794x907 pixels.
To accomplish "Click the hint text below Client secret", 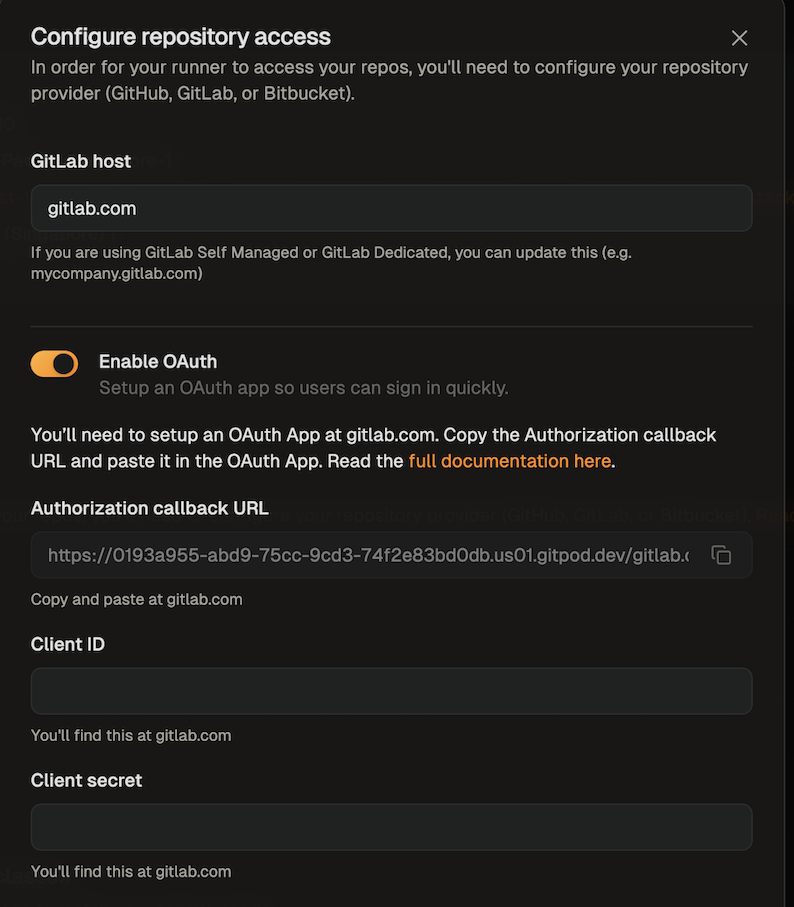I will [131, 871].
